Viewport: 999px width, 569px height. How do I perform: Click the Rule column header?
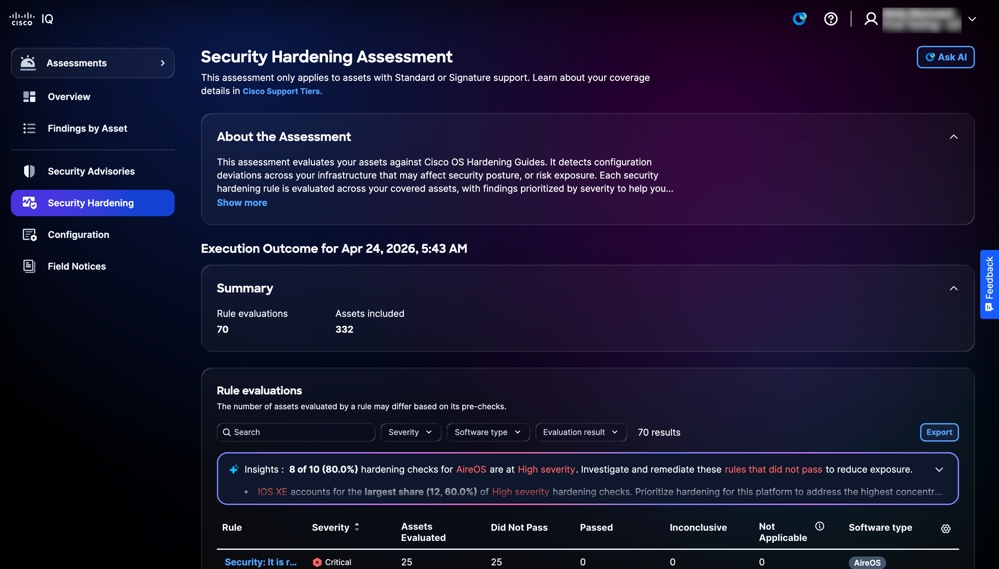(x=232, y=528)
